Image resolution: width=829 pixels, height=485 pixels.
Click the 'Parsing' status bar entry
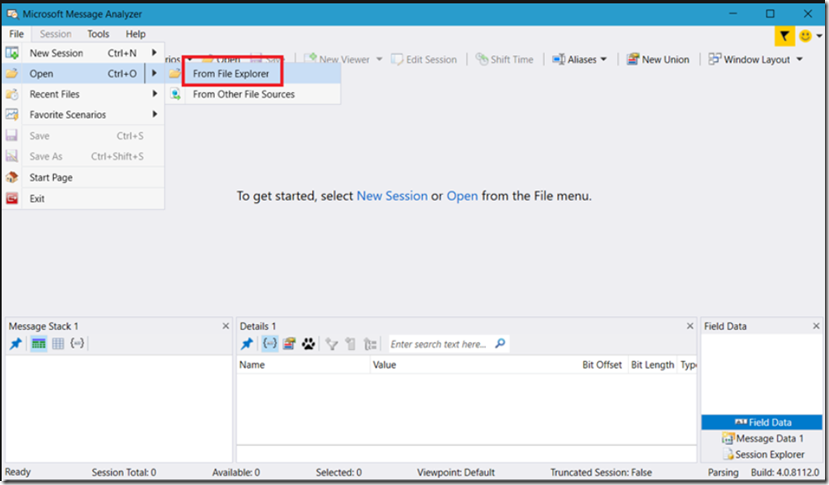coord(723,472)
